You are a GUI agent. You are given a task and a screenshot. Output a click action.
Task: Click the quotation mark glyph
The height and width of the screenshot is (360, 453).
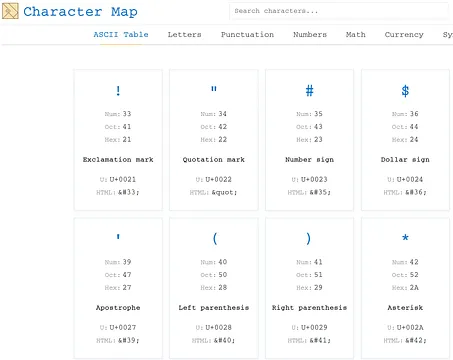[214, 89]
